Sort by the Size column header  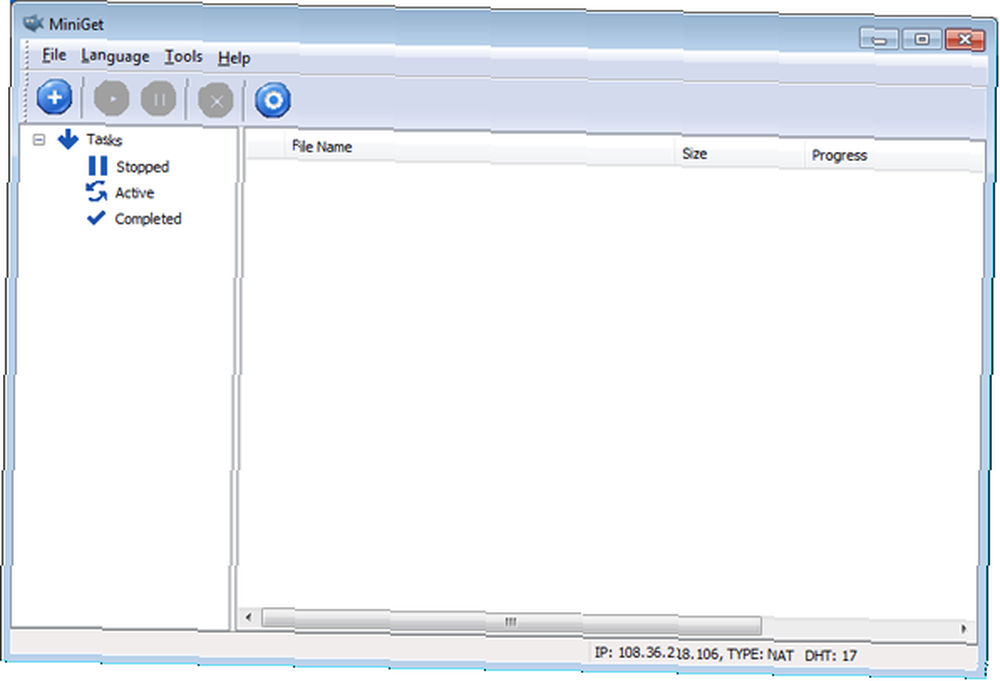(740, 154)
